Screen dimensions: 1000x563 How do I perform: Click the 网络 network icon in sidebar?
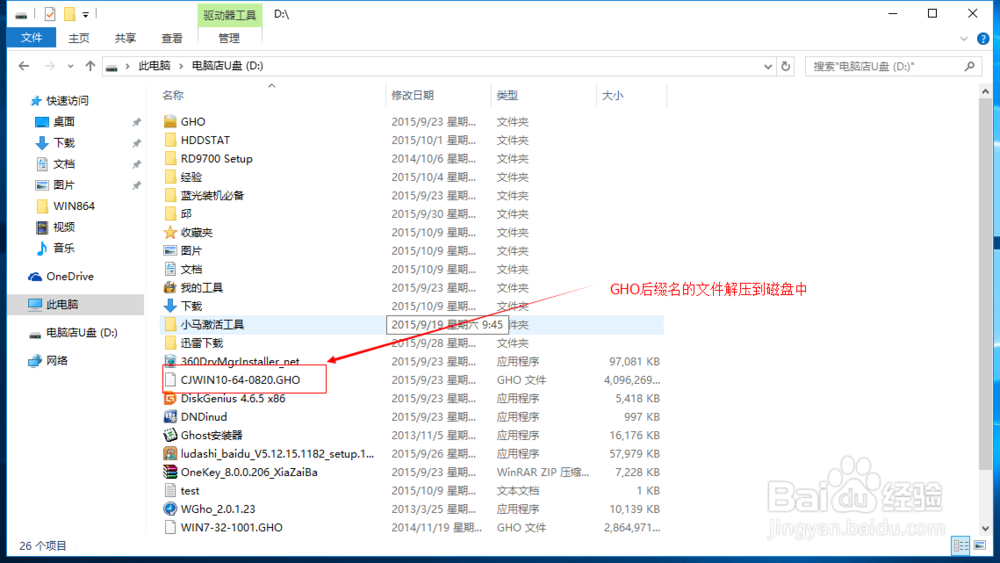click(34, 361)
